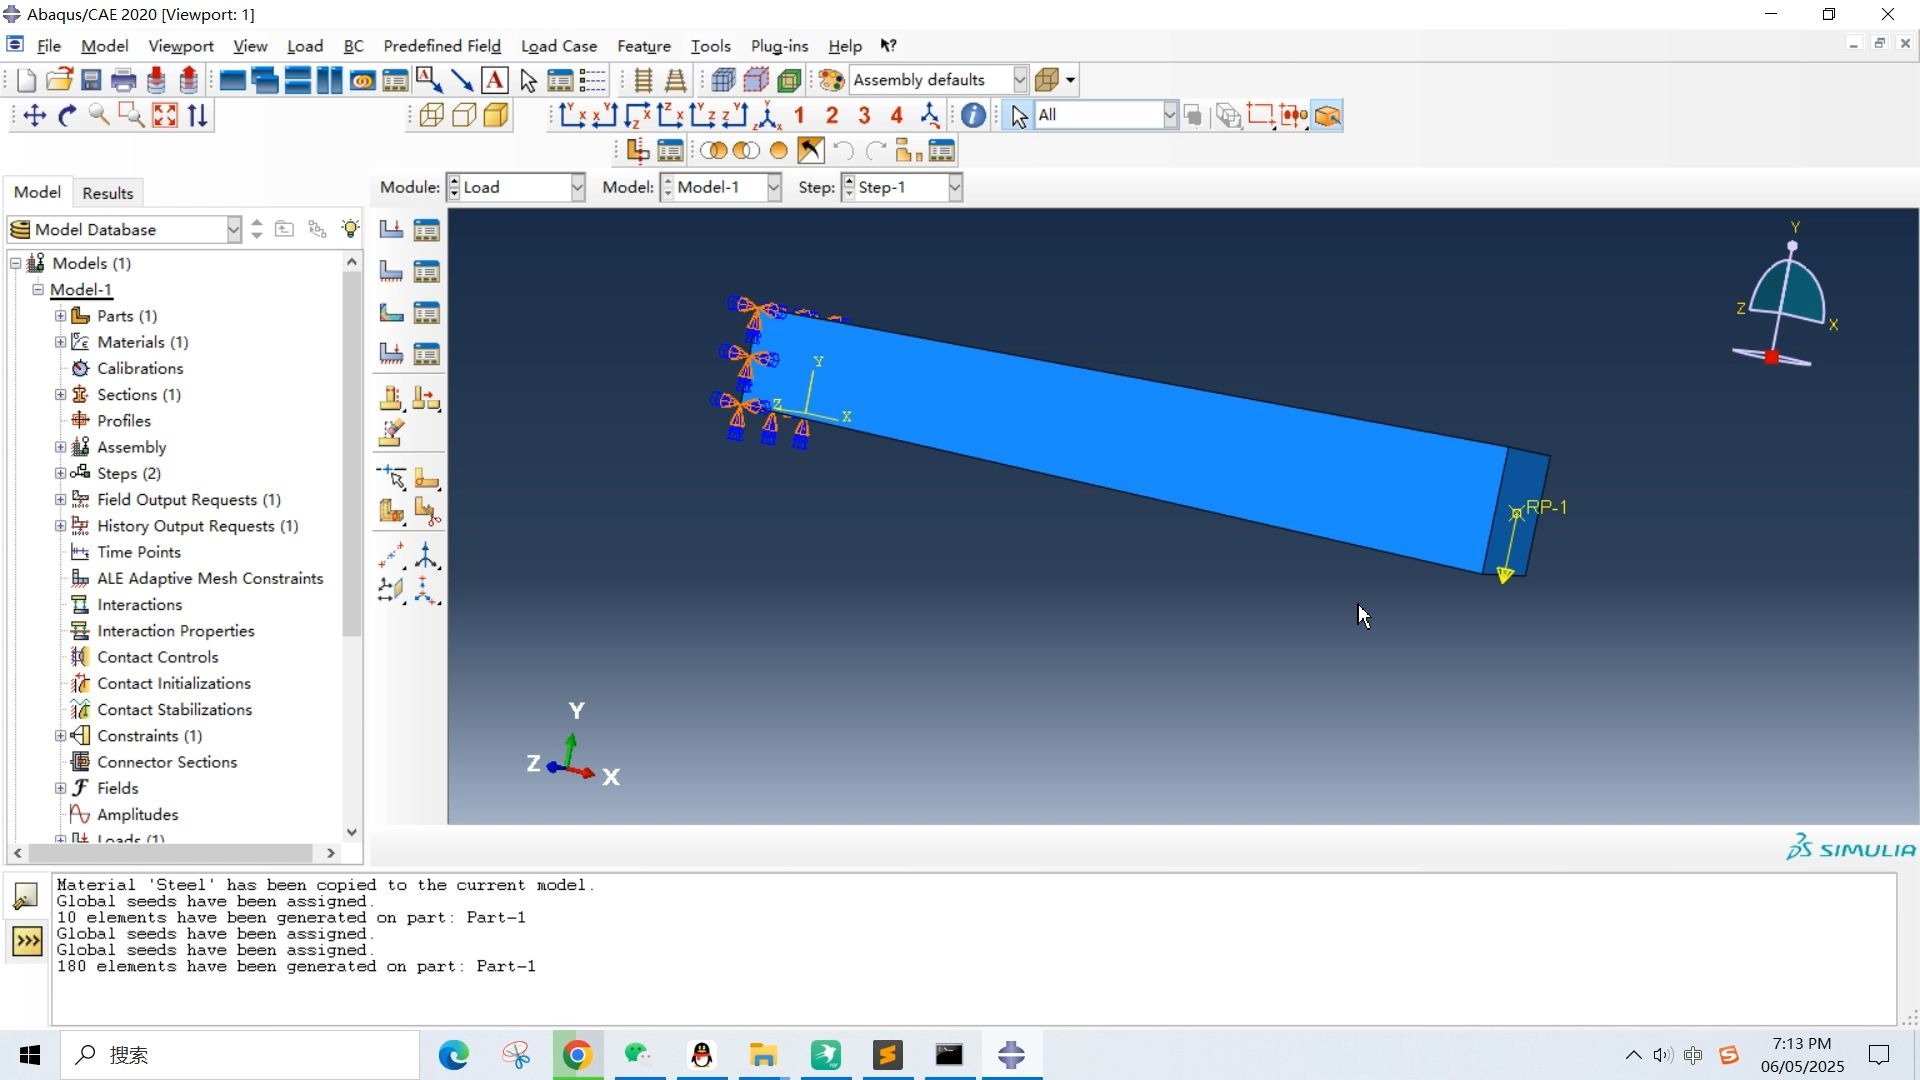This screenshot has height=1080, width=1920.
Task: Select the Interactions tree item
Action: pos(140,605)
